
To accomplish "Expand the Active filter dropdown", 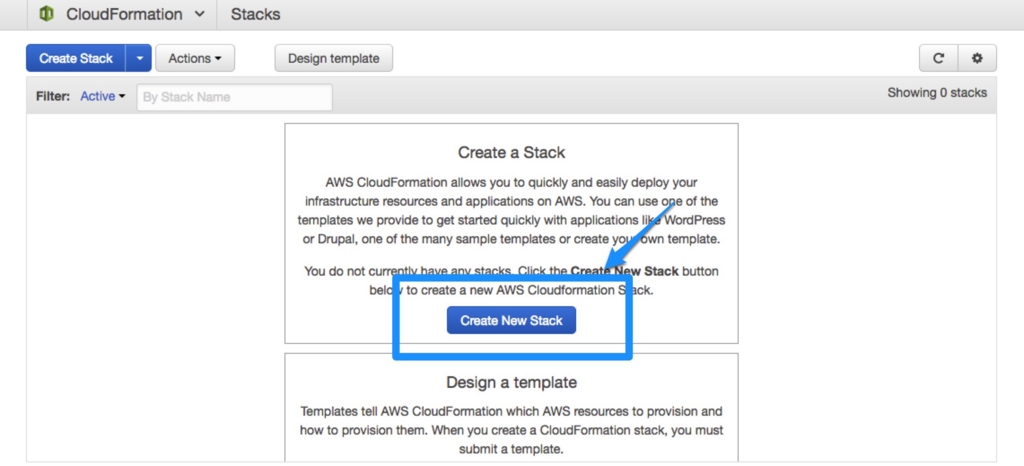I will pyautogui.click(x=103, y=97).
